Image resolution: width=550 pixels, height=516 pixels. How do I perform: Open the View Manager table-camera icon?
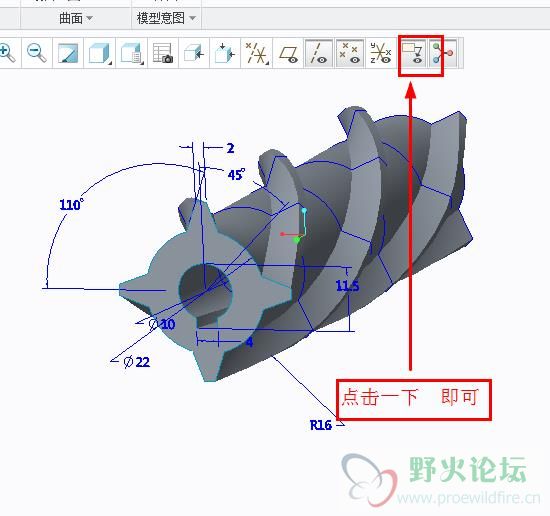[163, 53]
